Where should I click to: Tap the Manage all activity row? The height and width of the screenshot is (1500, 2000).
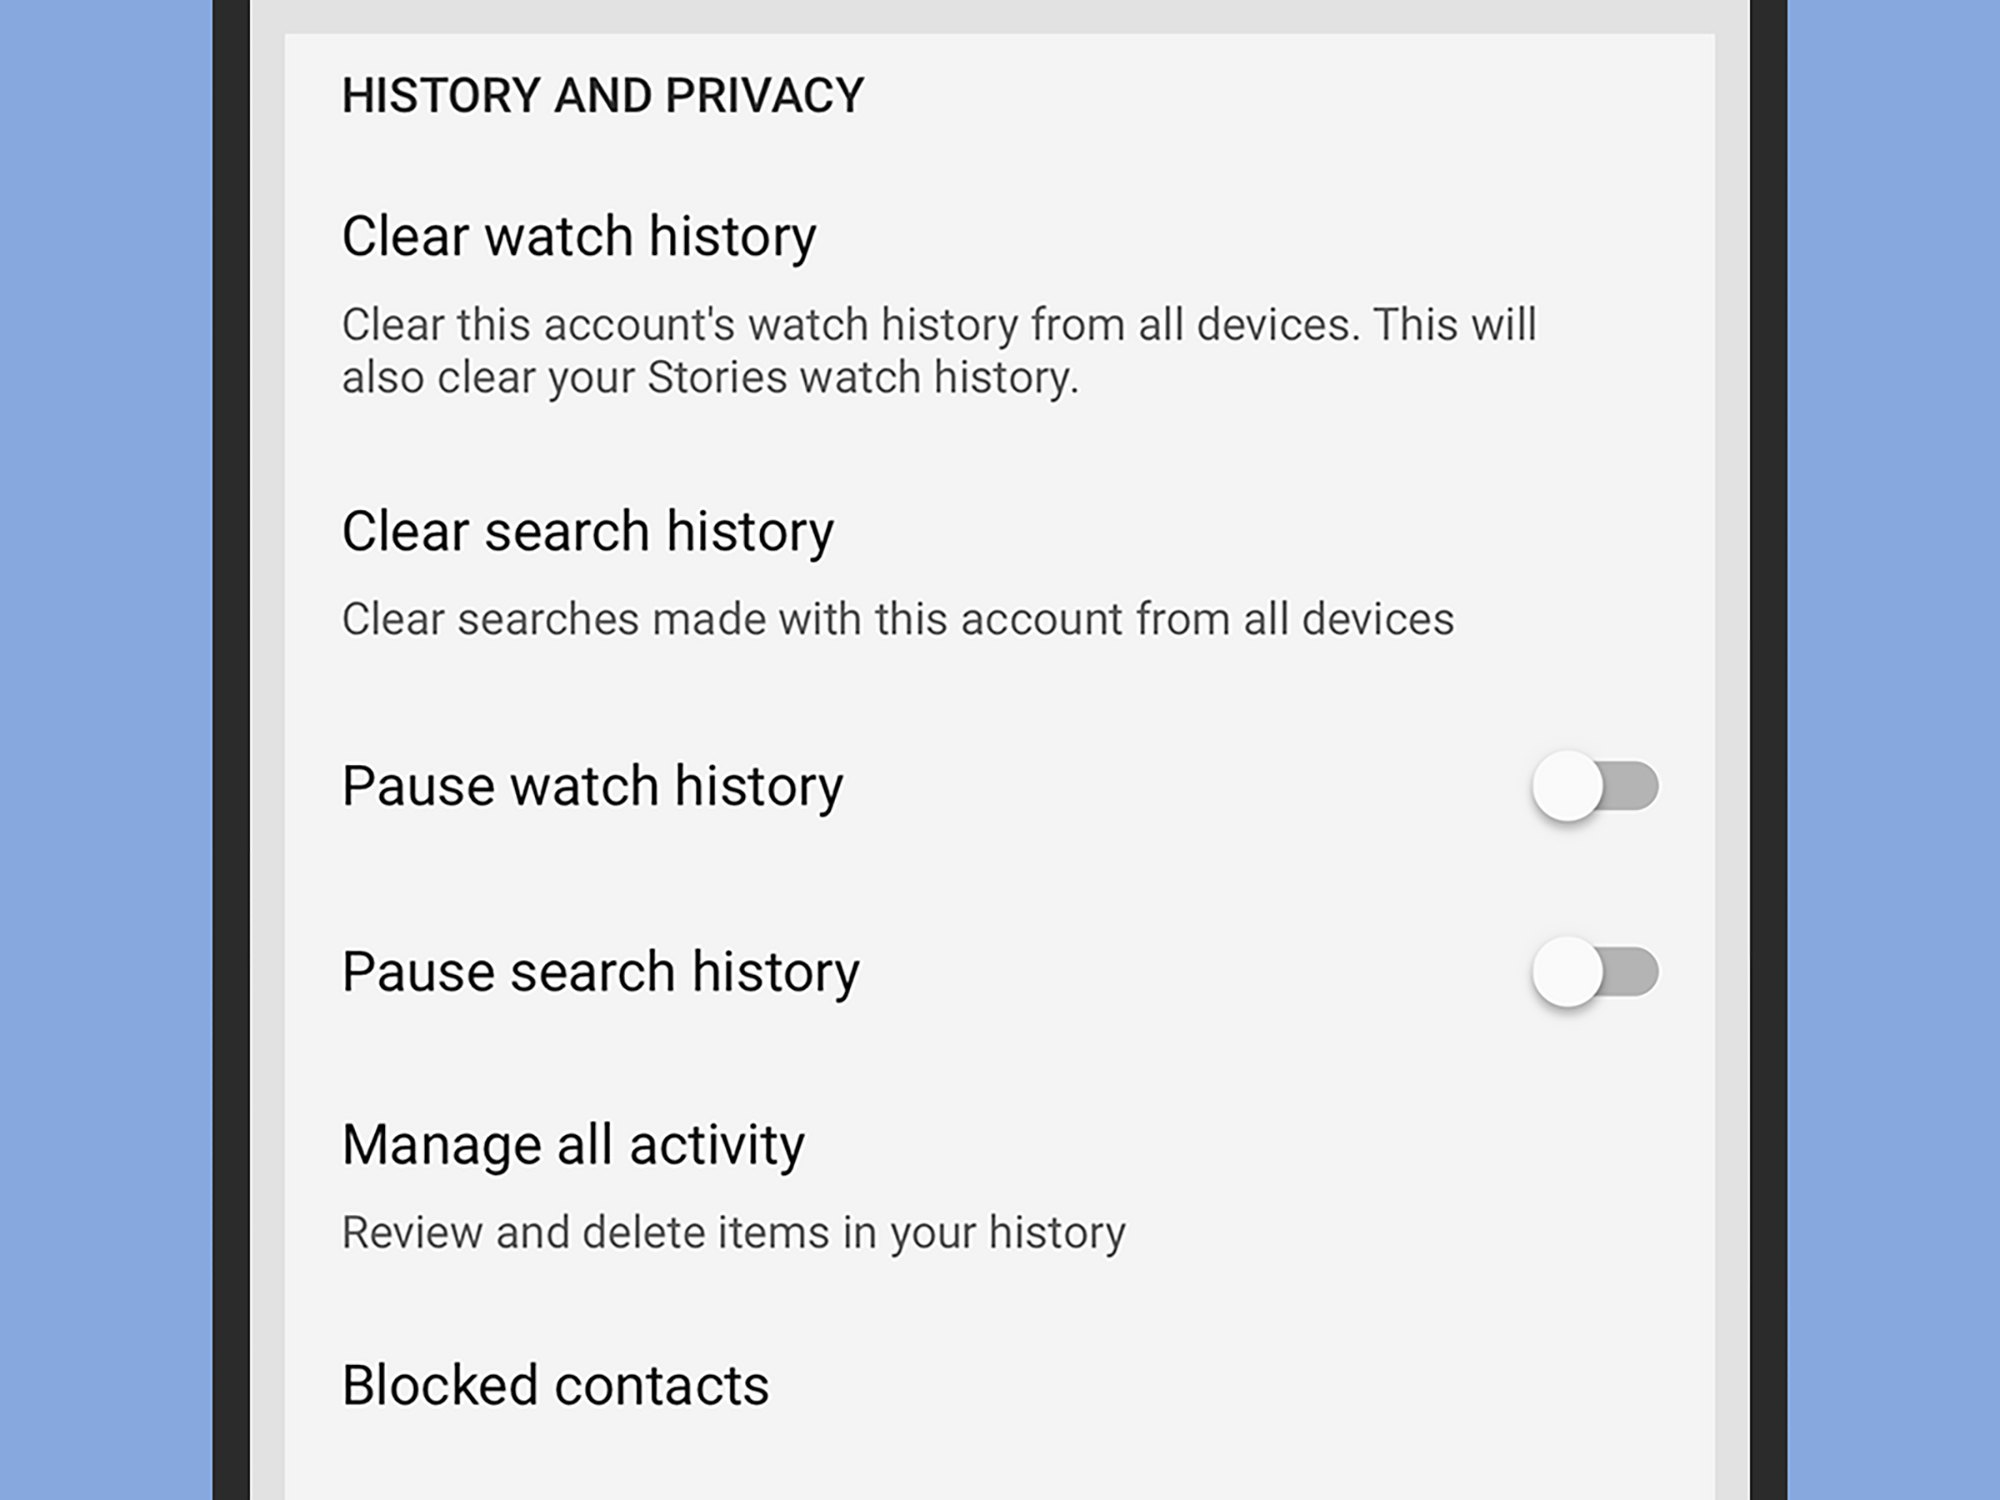click(573, 1143)
